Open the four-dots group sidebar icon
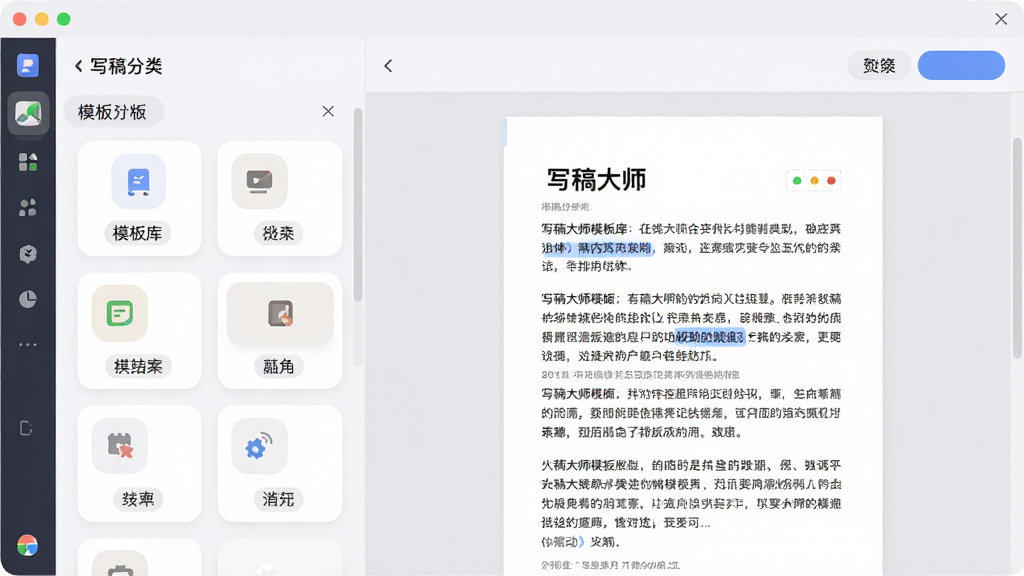Image resolution: width=1024 pixels, height=576 pixels. [x=27, y=208]
